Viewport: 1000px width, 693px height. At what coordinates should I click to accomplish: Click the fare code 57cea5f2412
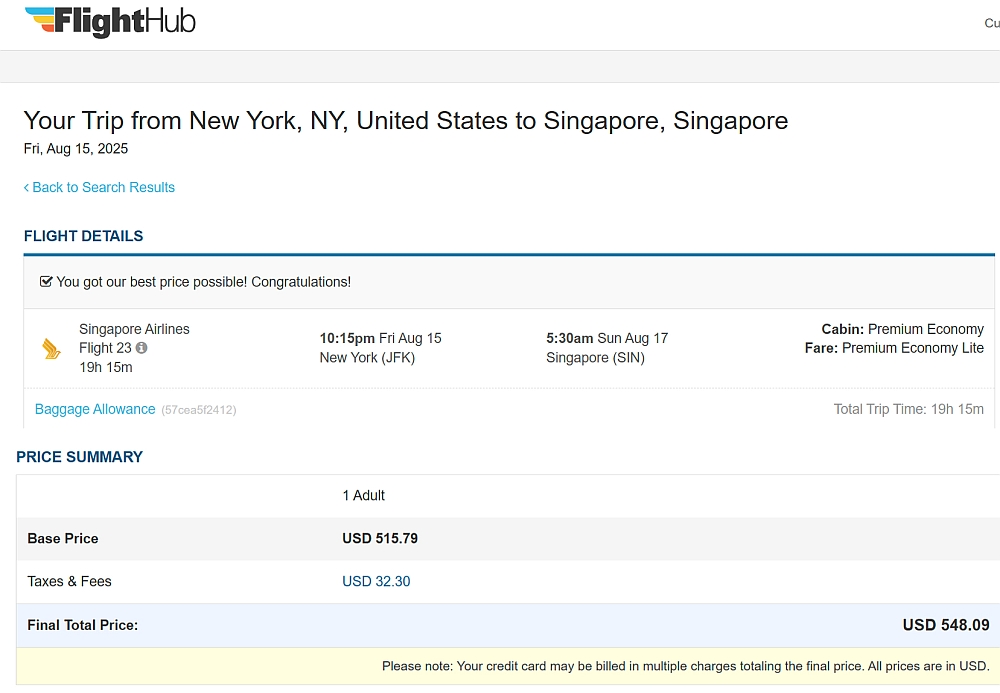click(x=199, y=410)
